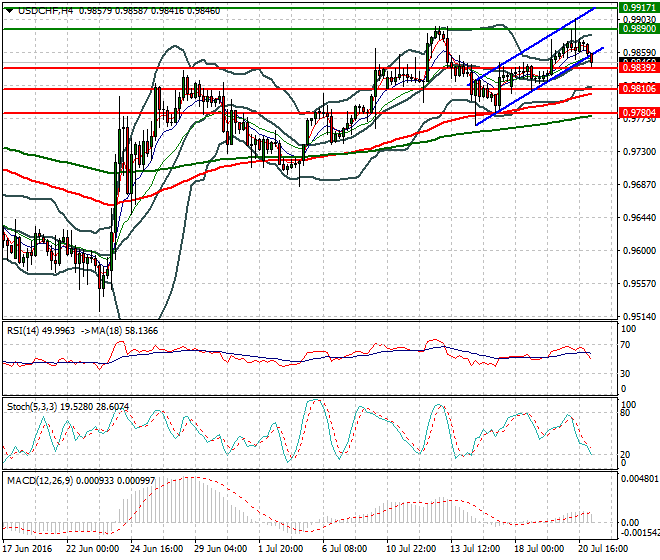Click the 17 Jun 2016 date label
Viewport: 660px width, 560px height.
coord(27,549)
